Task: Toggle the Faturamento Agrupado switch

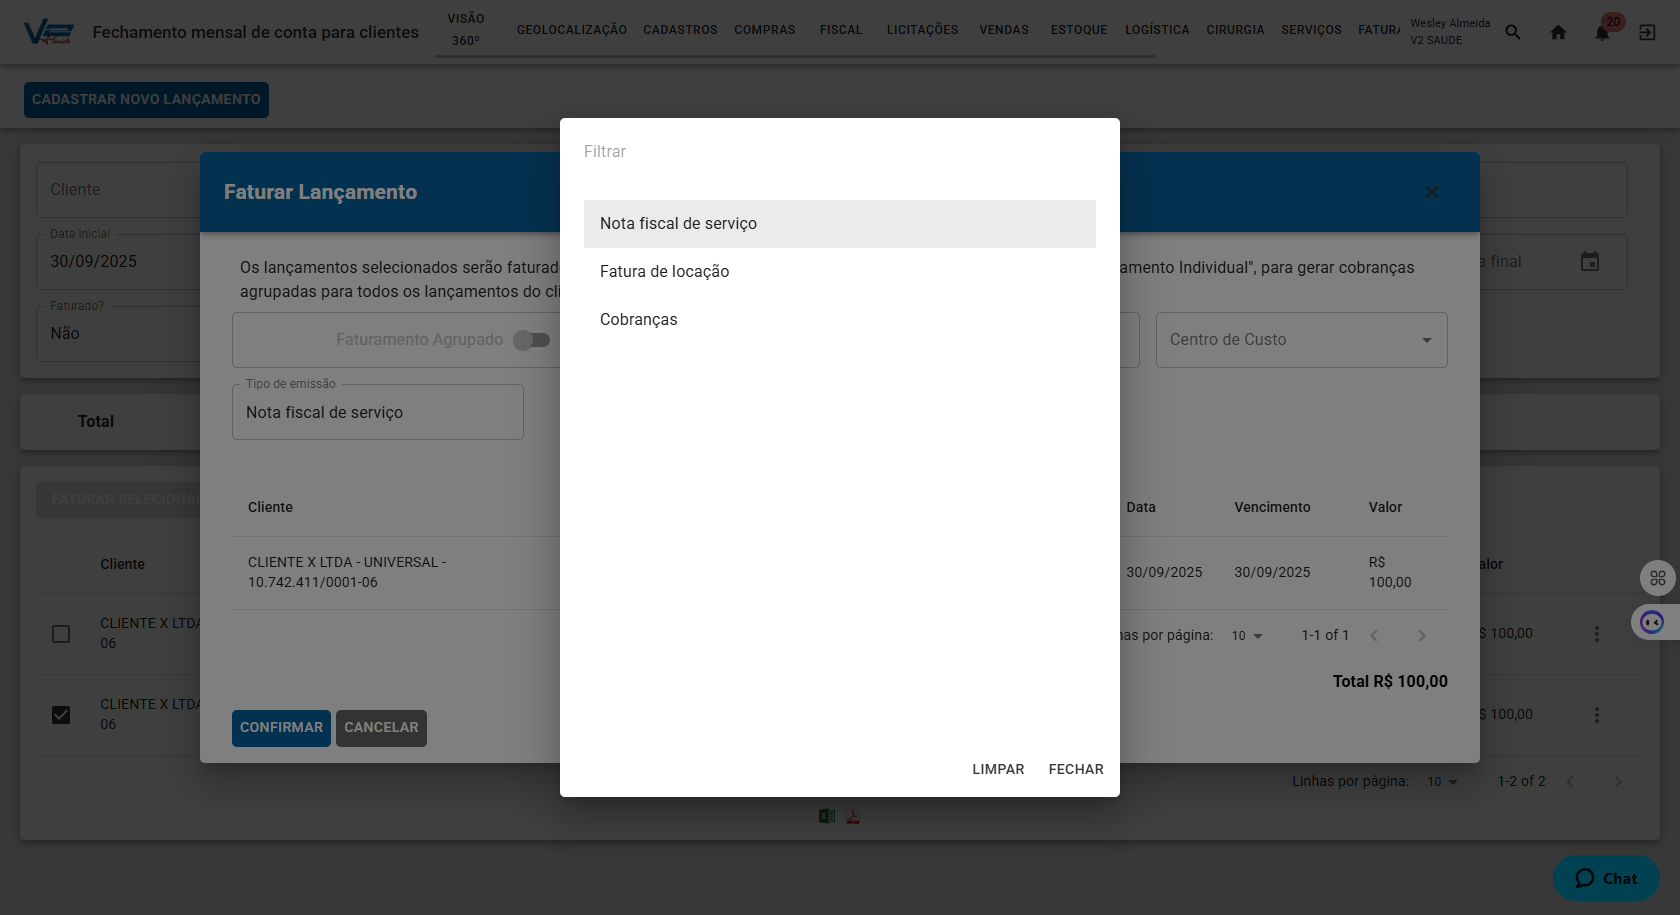Action: [x=532, y=340]
